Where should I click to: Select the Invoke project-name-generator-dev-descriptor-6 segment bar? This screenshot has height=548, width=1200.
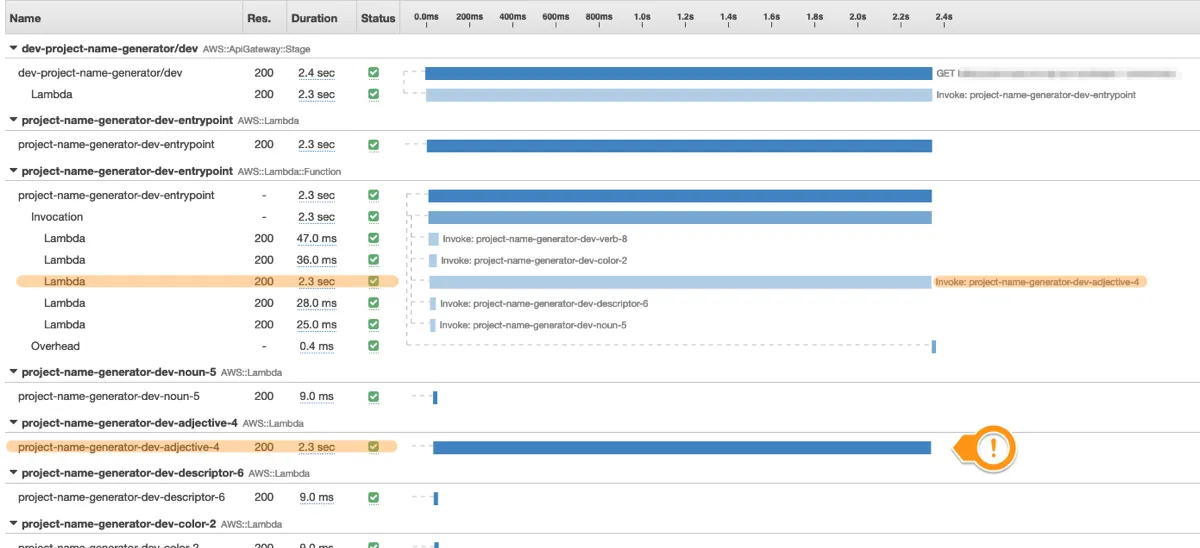pyautogui.click(x=432, y=303)
